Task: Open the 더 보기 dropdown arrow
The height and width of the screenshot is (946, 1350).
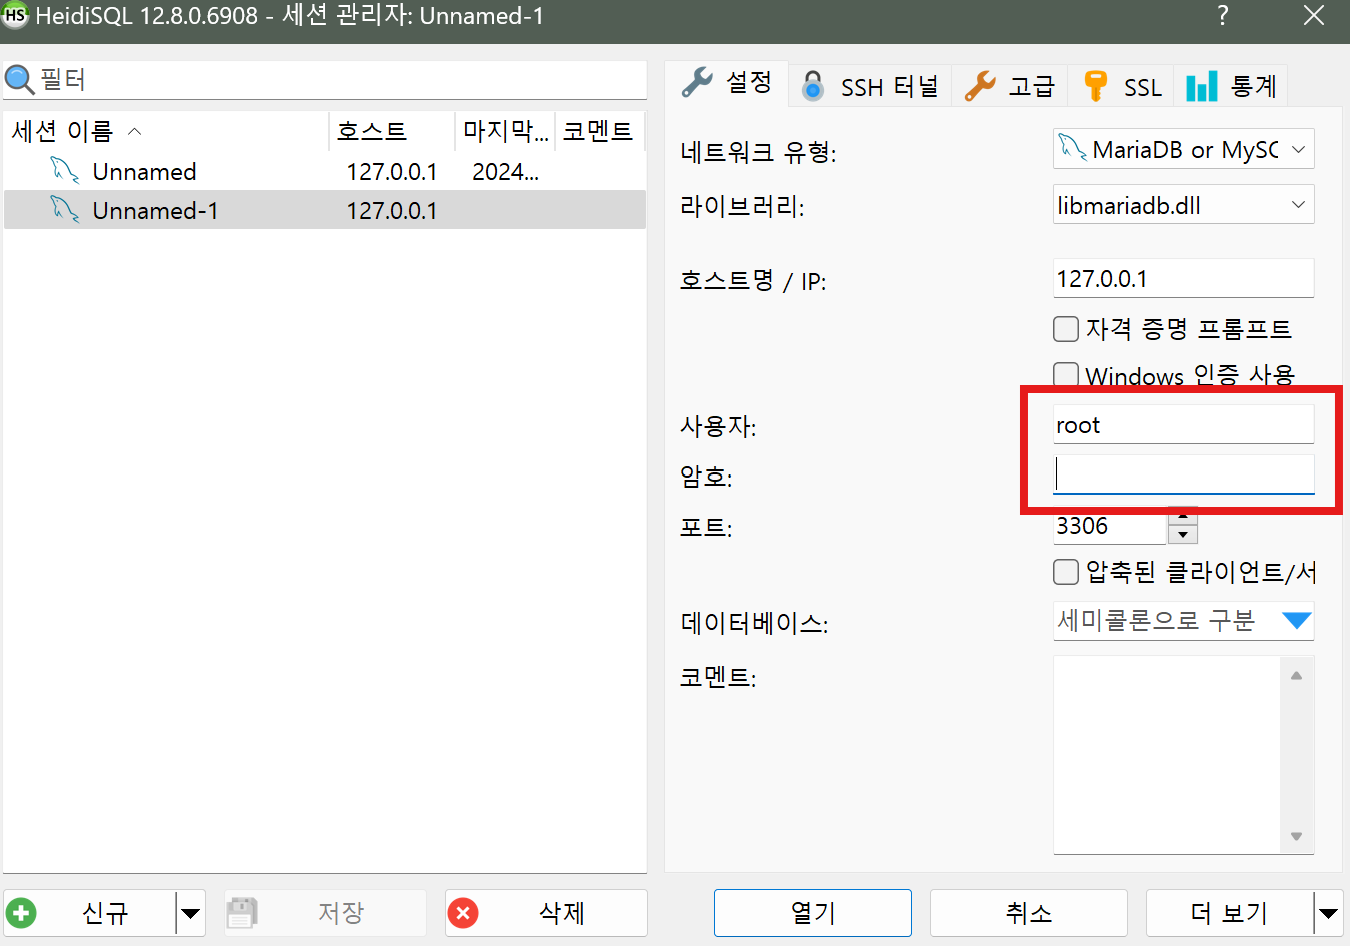Action: [x=1327, y=913]
